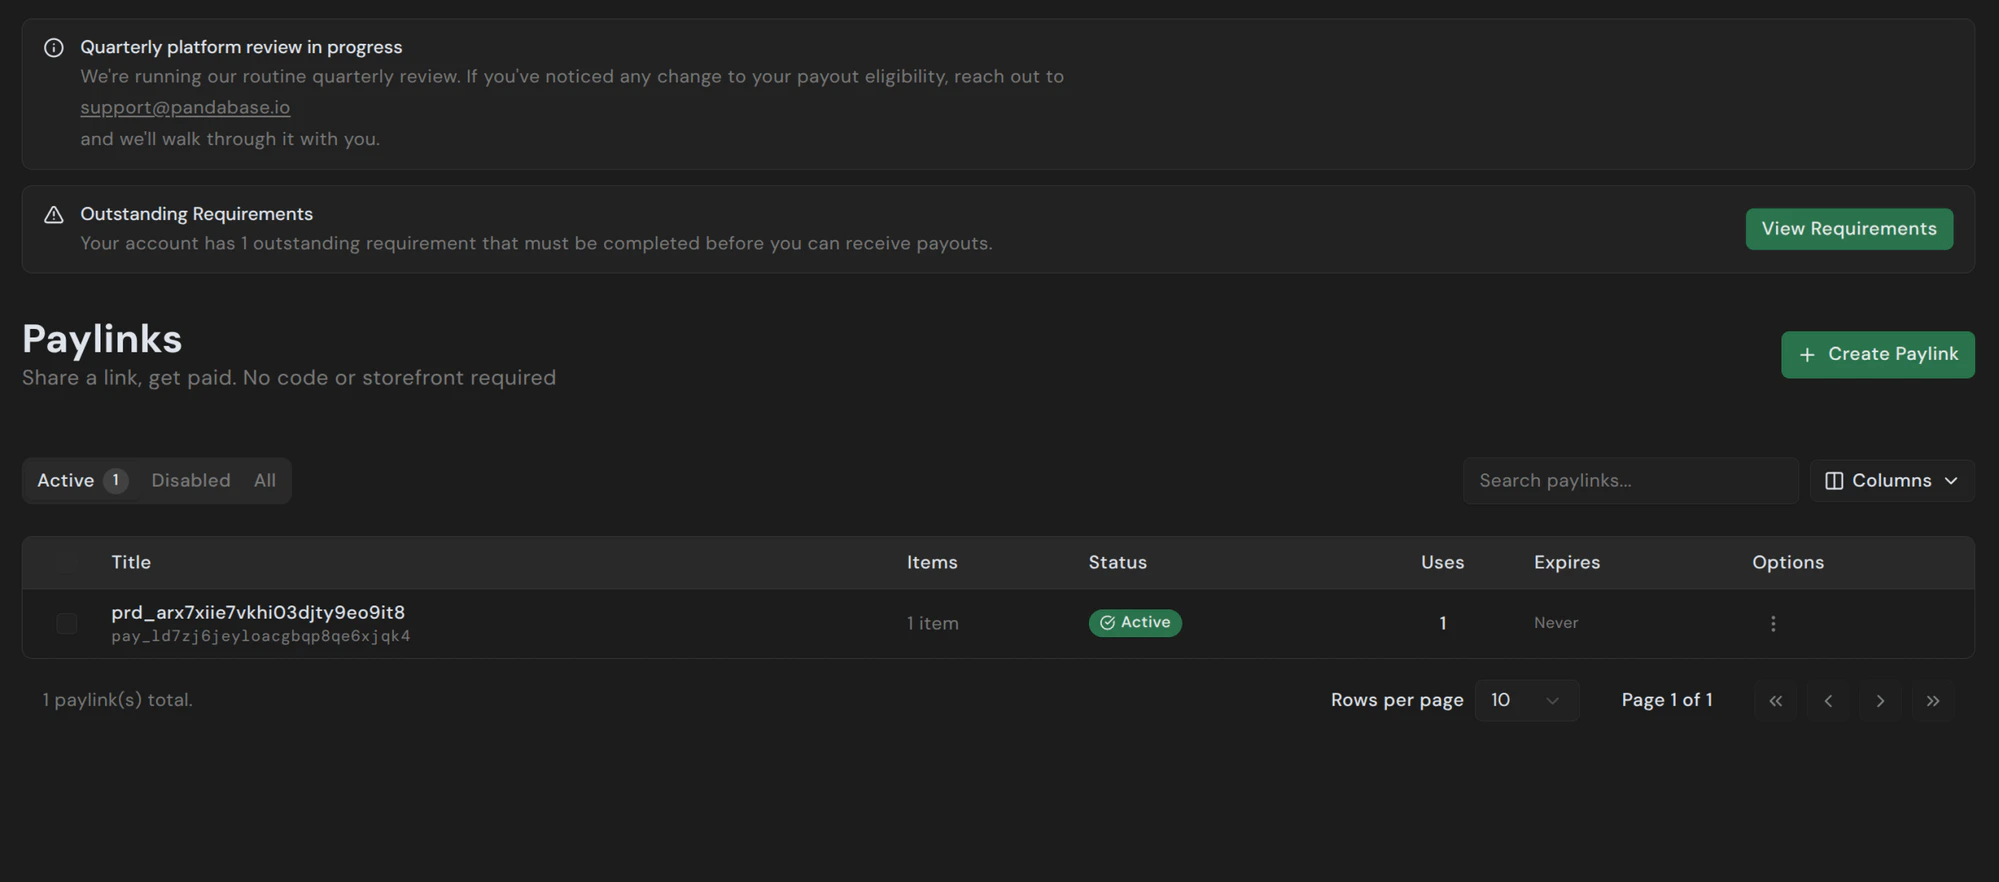
Task: Switch to the Active tab
Action: point(82,481)
